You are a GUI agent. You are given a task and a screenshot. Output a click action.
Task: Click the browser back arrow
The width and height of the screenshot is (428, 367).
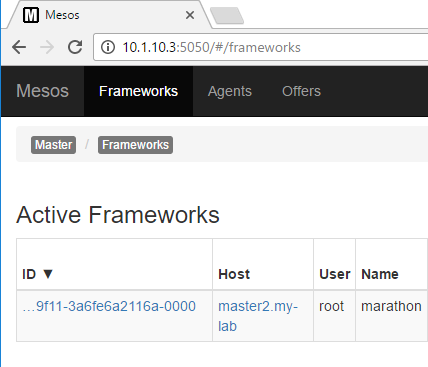point(19,47)
